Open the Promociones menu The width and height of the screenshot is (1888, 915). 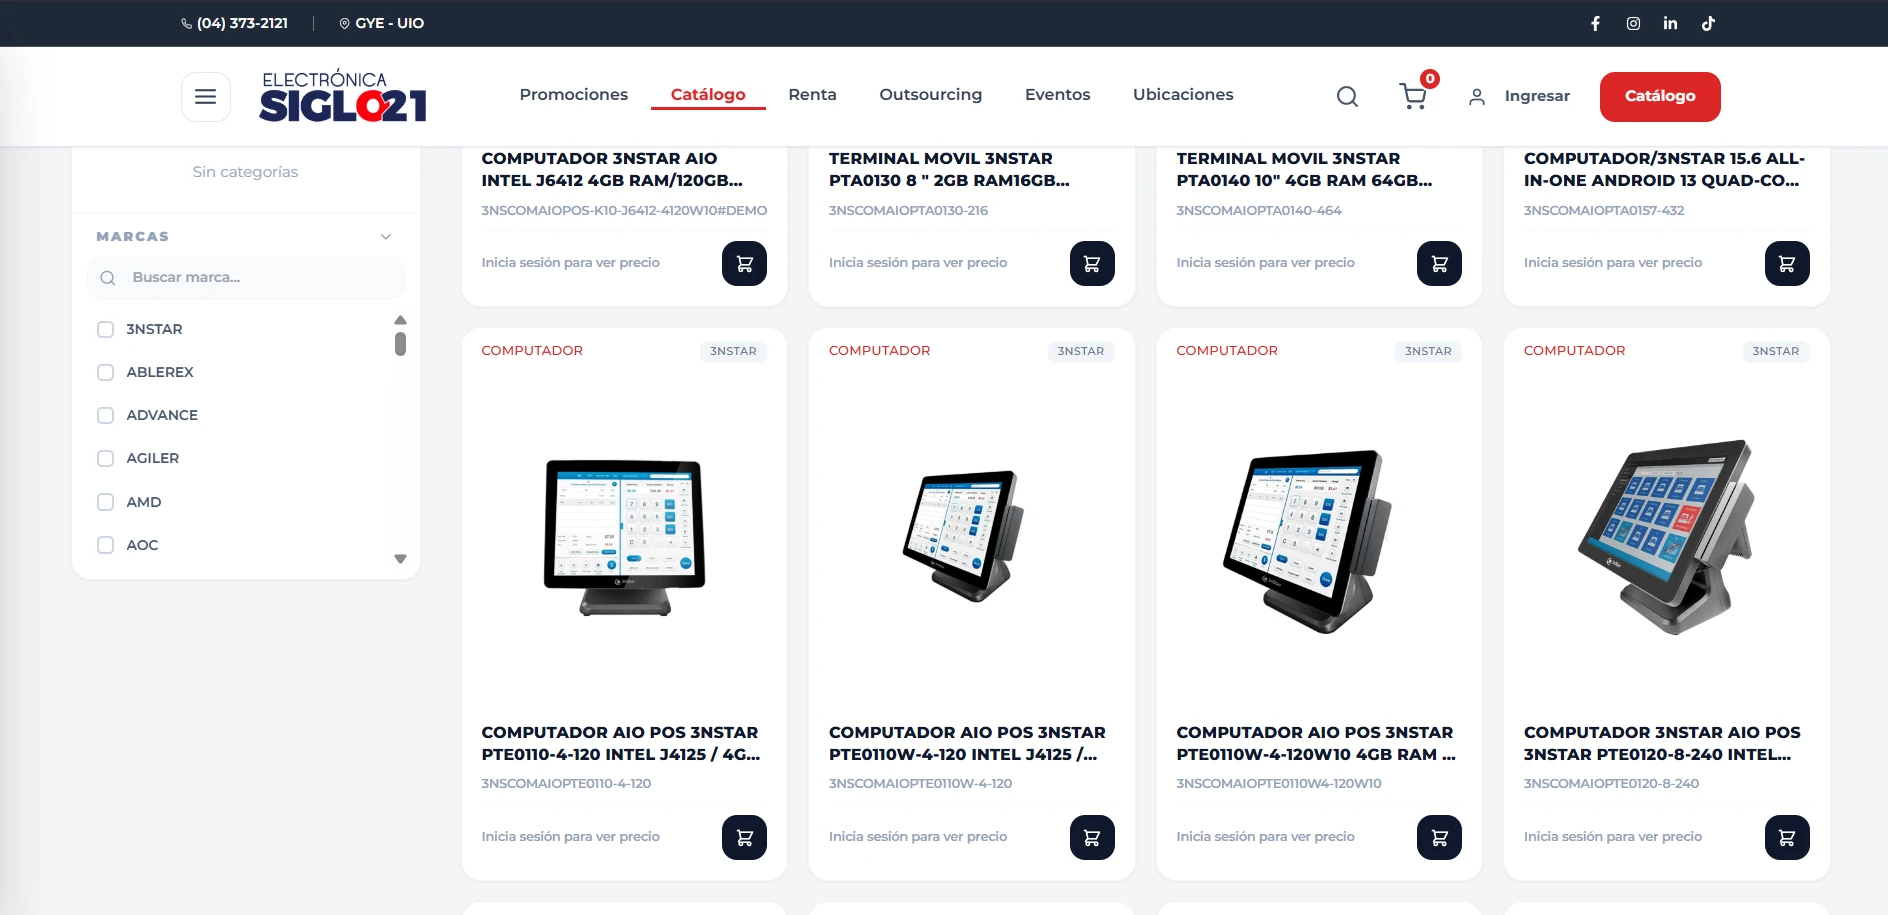(574, 94)
